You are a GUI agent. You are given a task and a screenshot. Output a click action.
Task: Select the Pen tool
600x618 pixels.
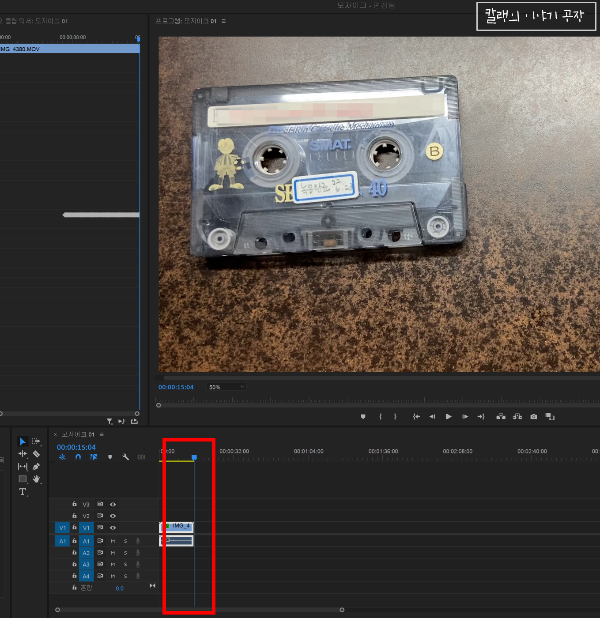pyautogui.click(x=36, y=467)
